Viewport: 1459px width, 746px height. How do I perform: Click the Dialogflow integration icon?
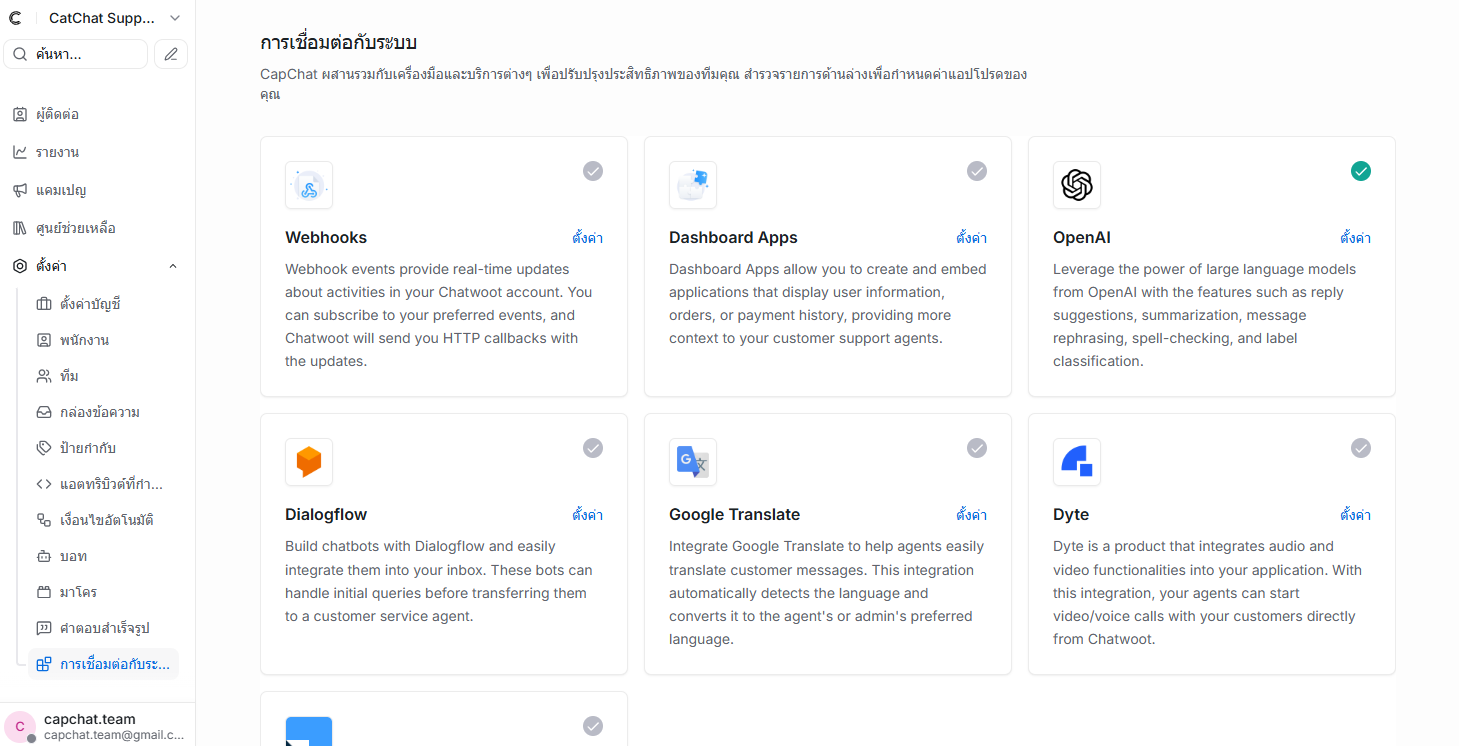(x=309, y=462)
